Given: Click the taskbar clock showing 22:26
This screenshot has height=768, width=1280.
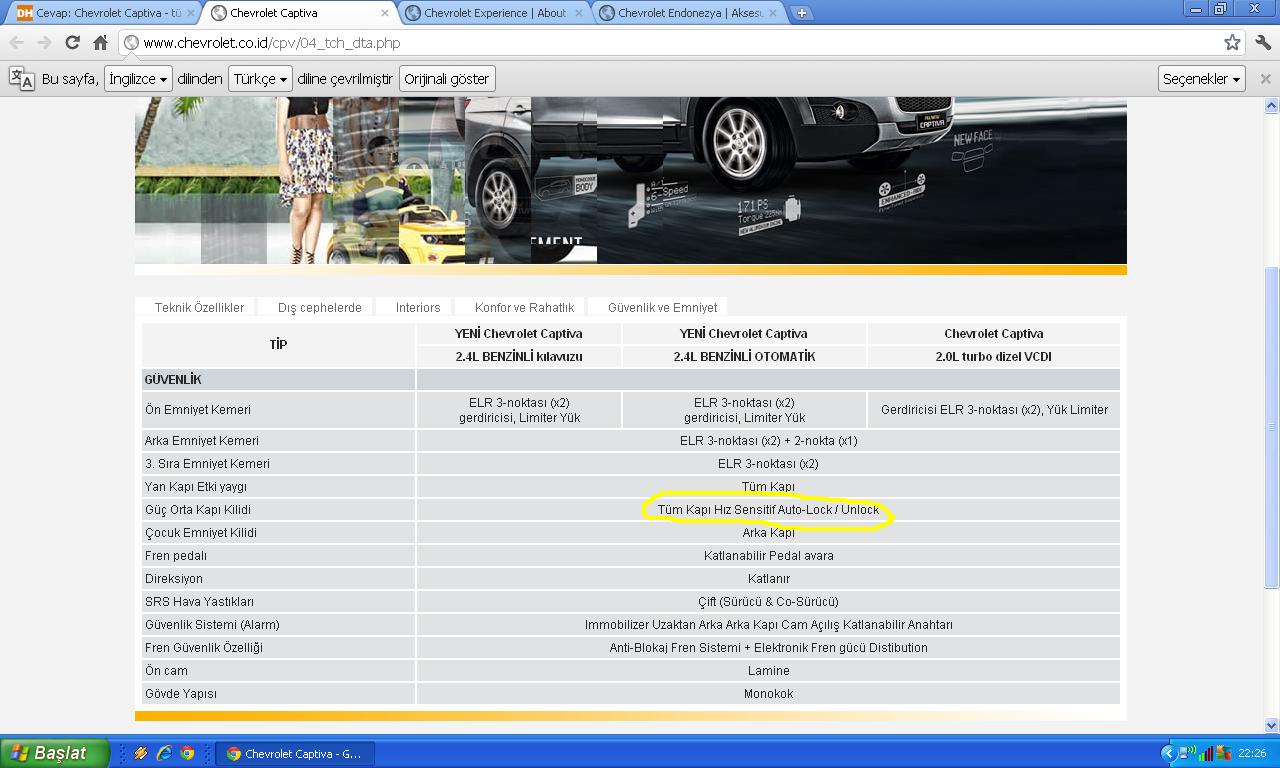Looking at the screenshot, I should [1252, 753].
